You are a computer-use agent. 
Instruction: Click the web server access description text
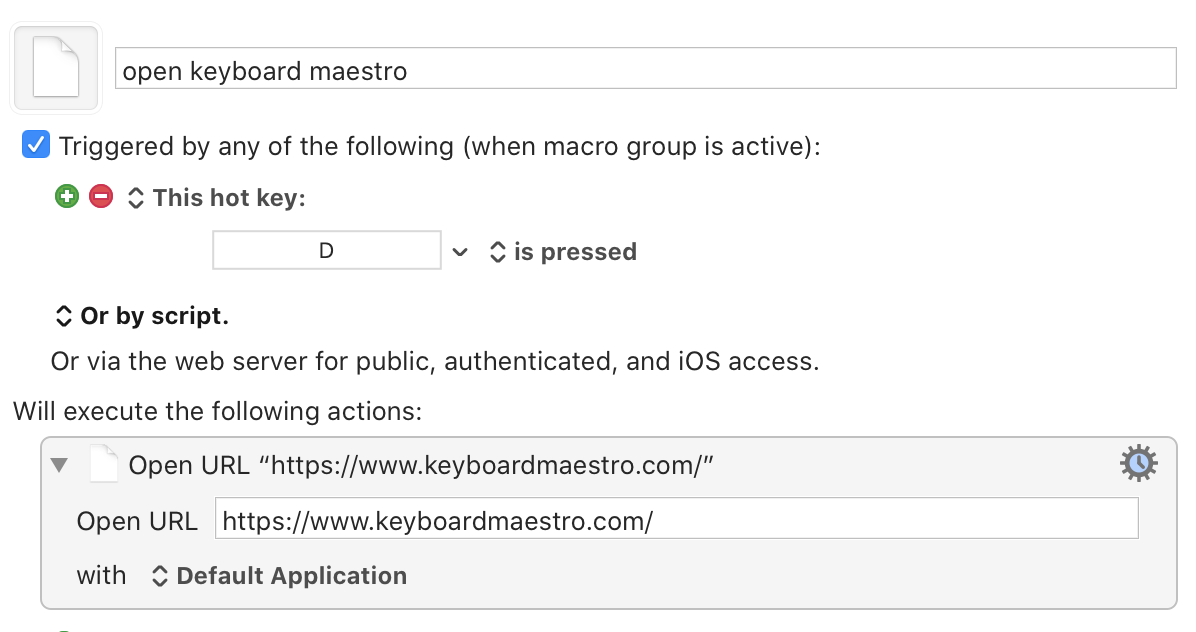click(x=435, y=361)
